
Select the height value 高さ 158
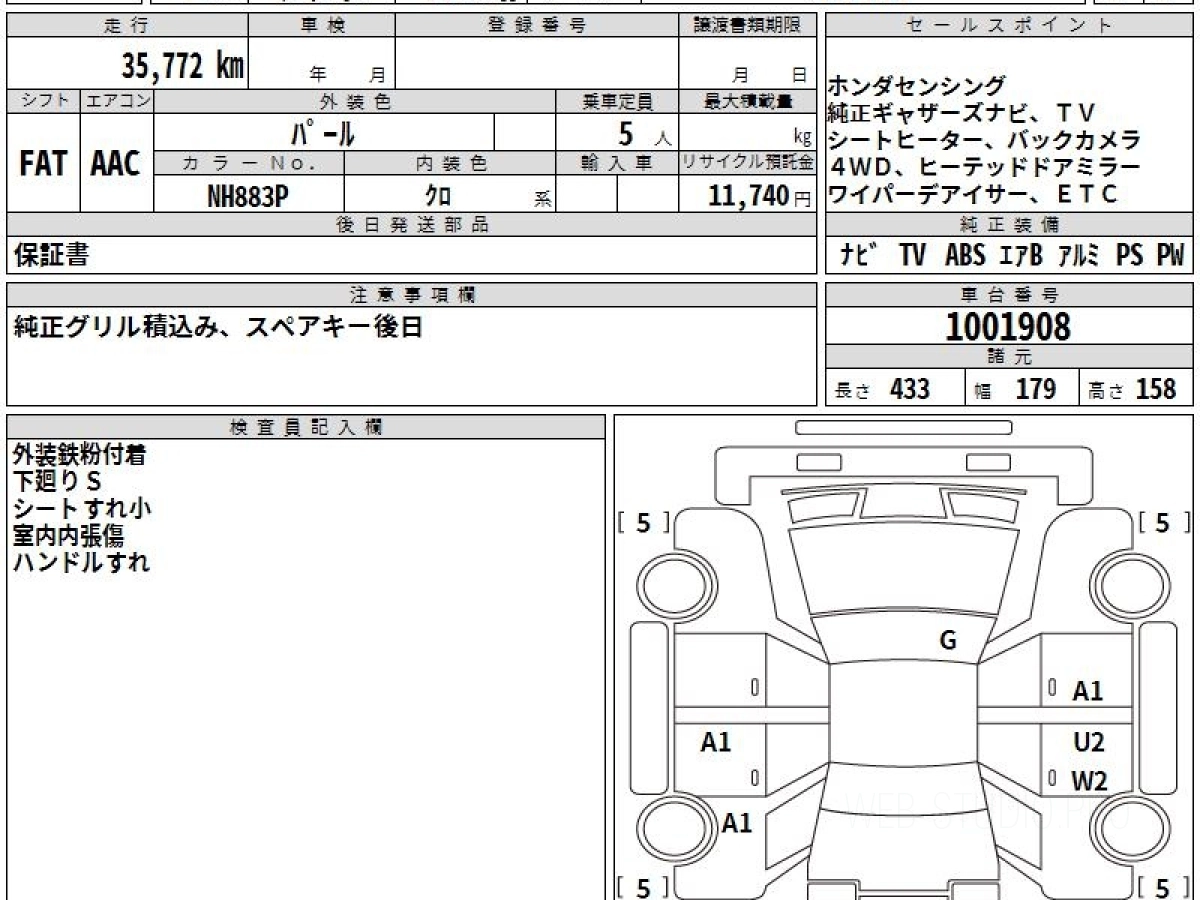point(1134,389)
